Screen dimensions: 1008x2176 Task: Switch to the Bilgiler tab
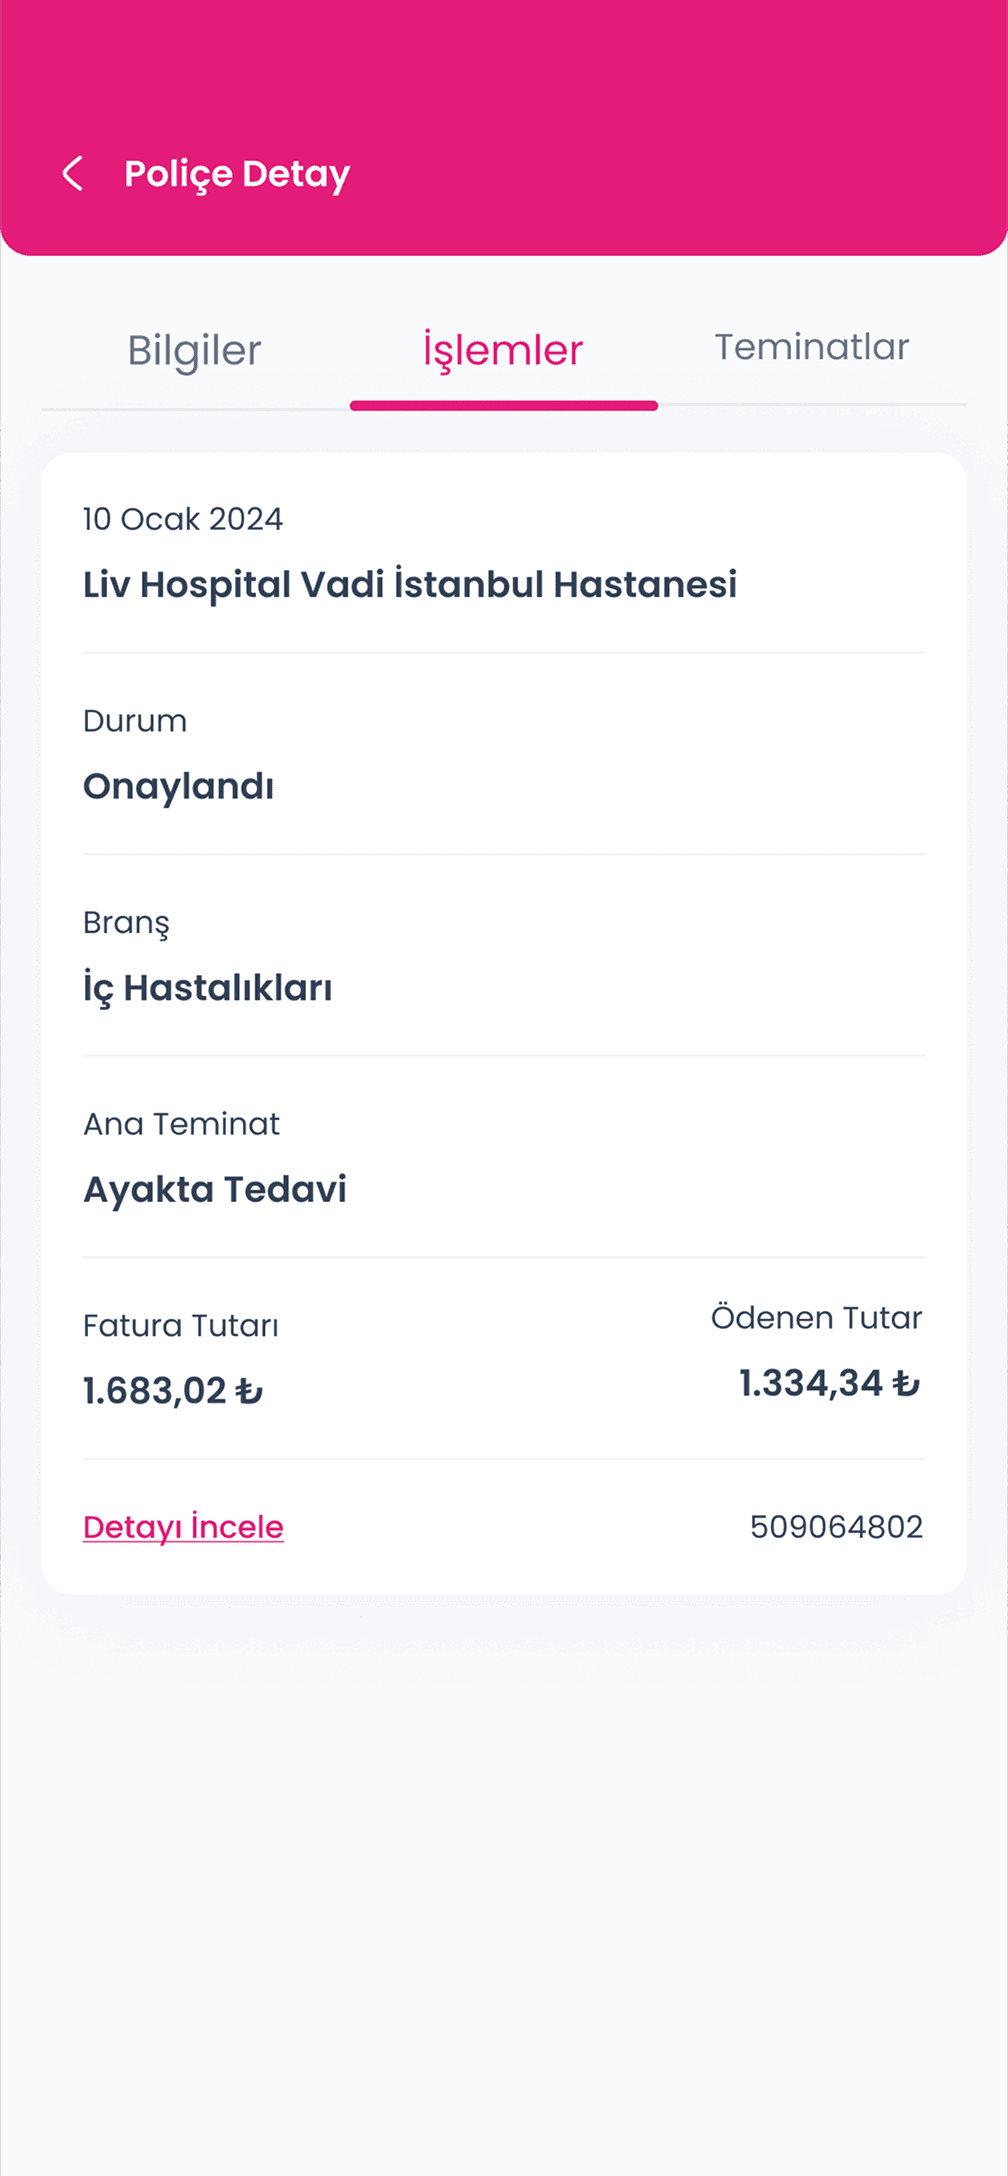click(x=194, y=350)
